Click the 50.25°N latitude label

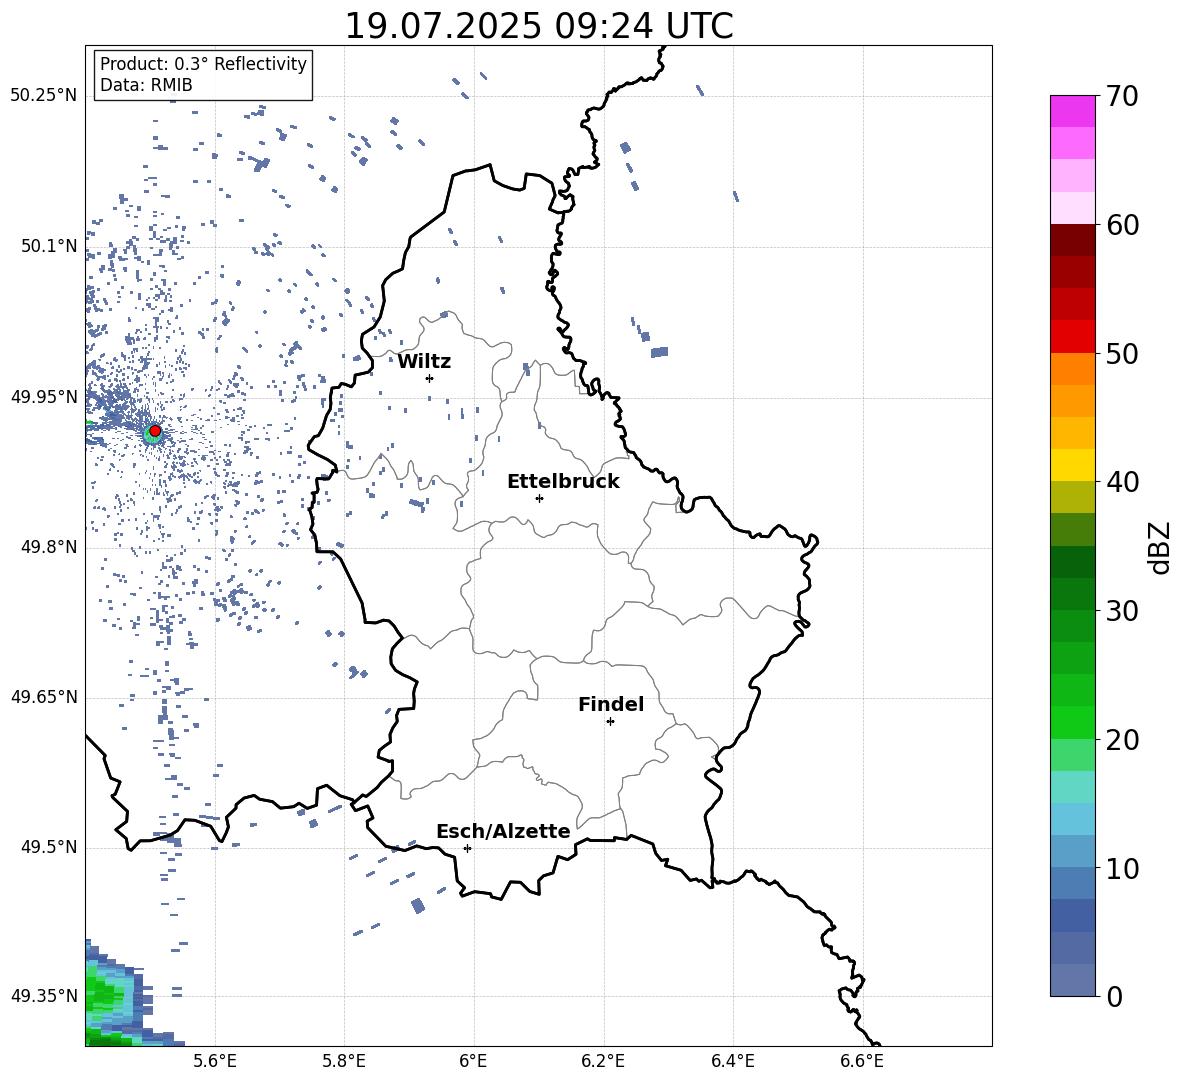(x=44, y=96)
